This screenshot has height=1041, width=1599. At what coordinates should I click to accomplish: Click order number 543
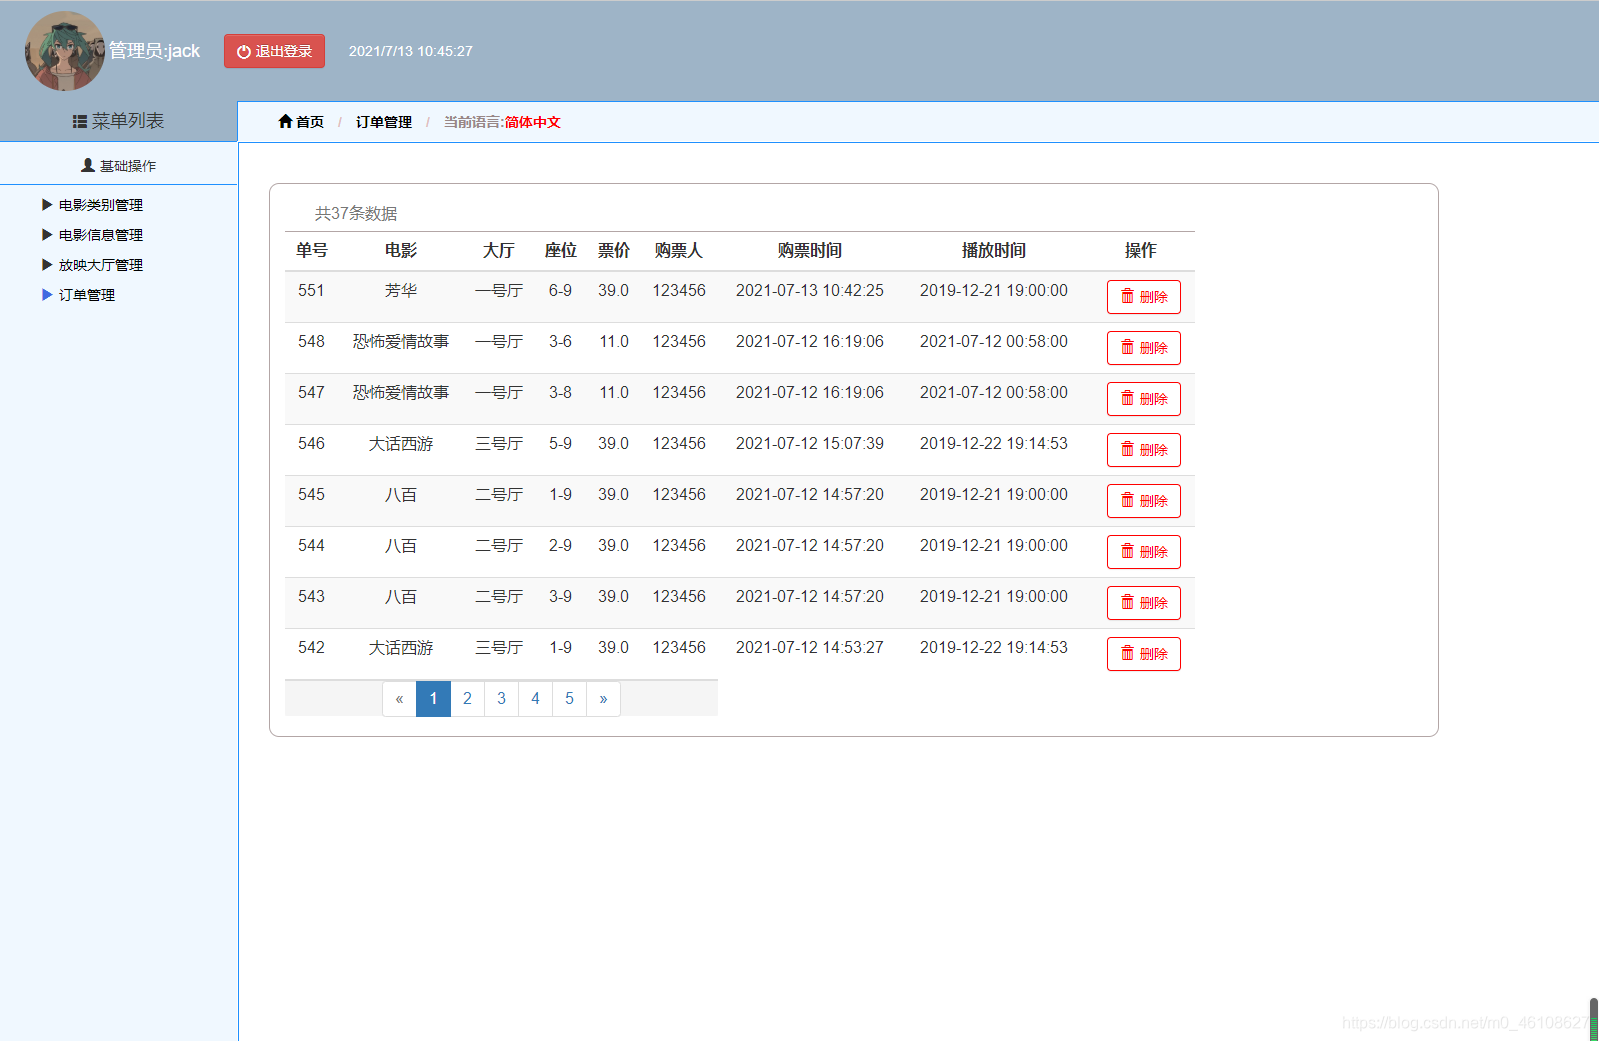(x=311, y=597)
